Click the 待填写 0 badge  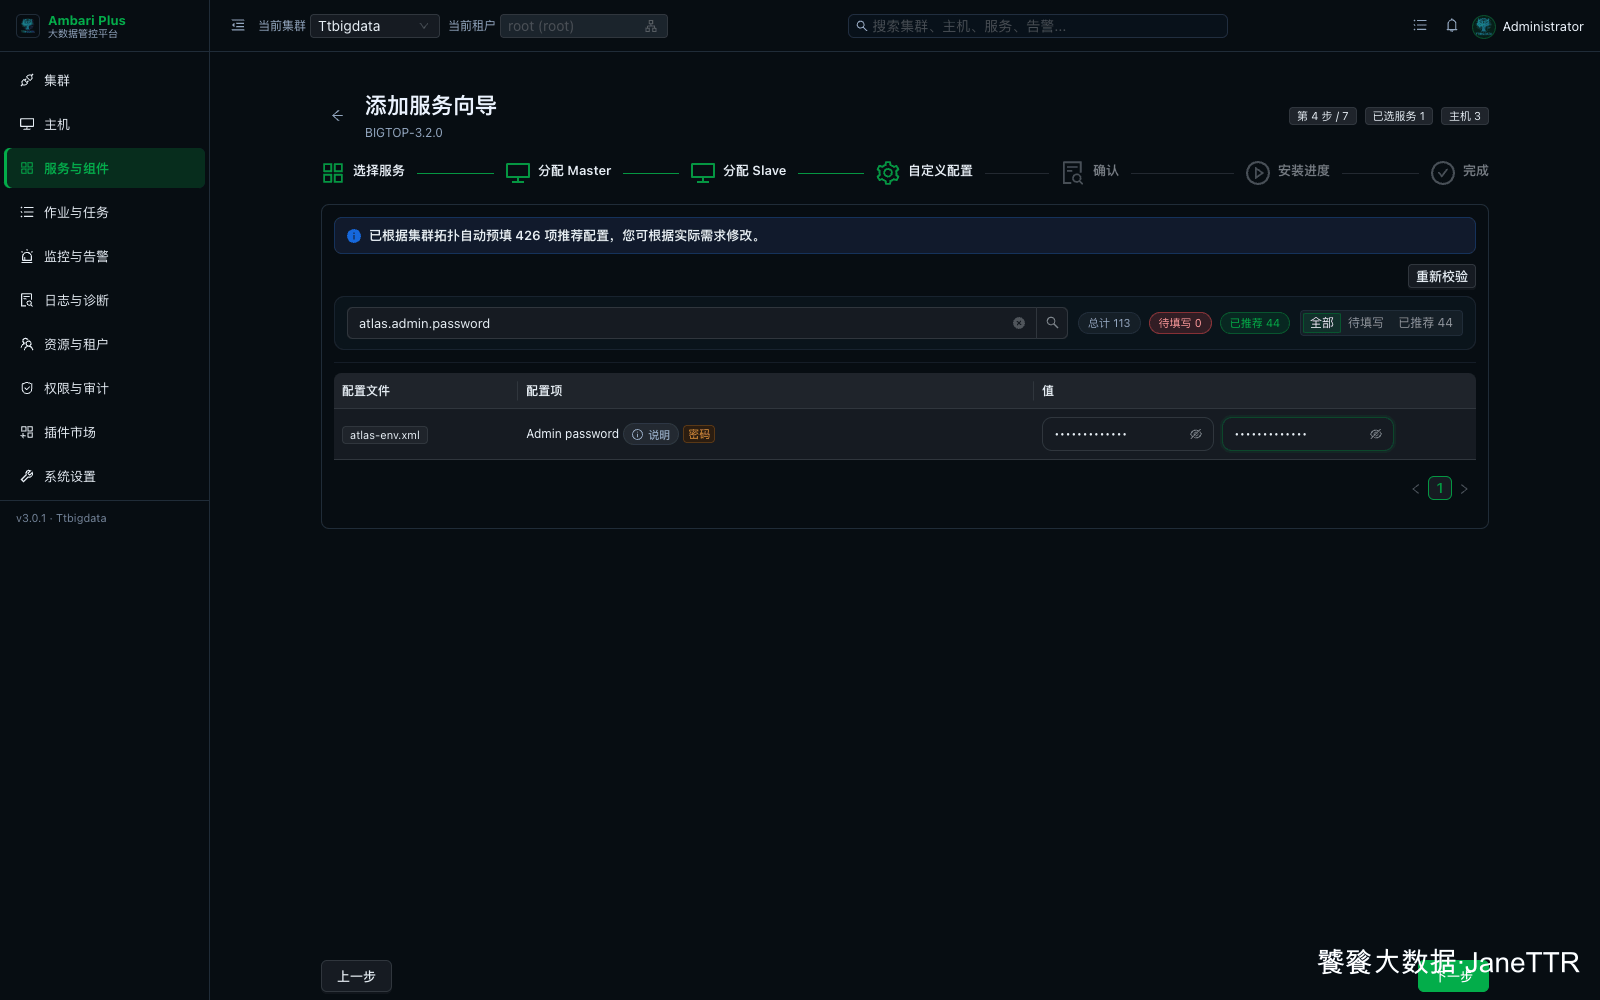pyautogui.click(x=1180, y=323)
